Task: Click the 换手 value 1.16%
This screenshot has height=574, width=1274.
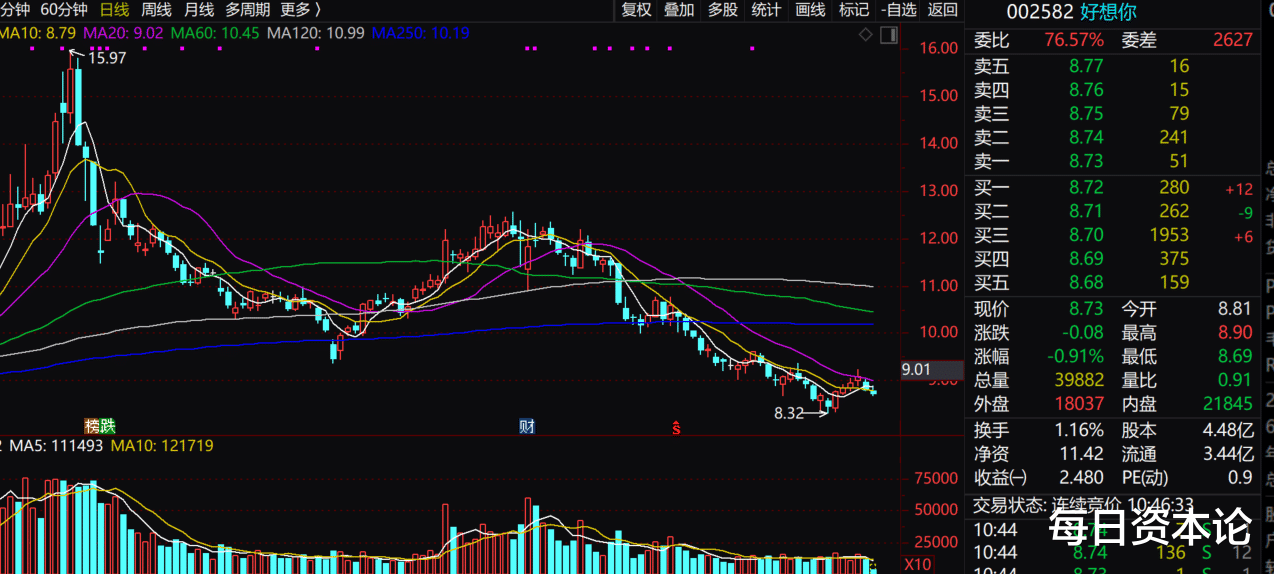Action: click(x=1079, y=430)
